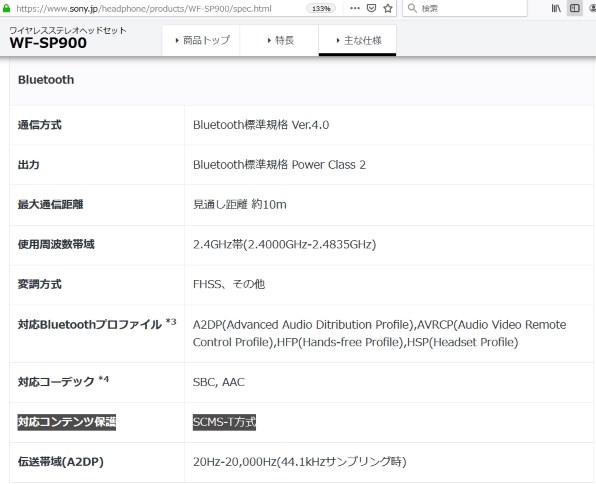Click the 最大通信距離 row label

[x=51, y=205]
